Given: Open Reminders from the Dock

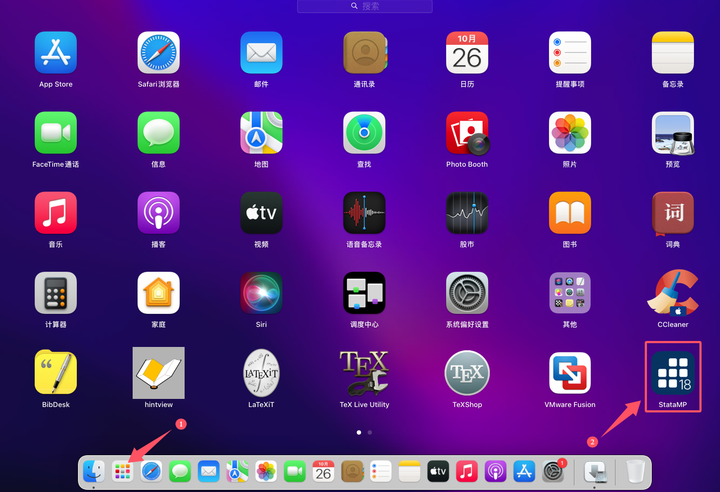Looking at the screenshot, I should 381,471.
